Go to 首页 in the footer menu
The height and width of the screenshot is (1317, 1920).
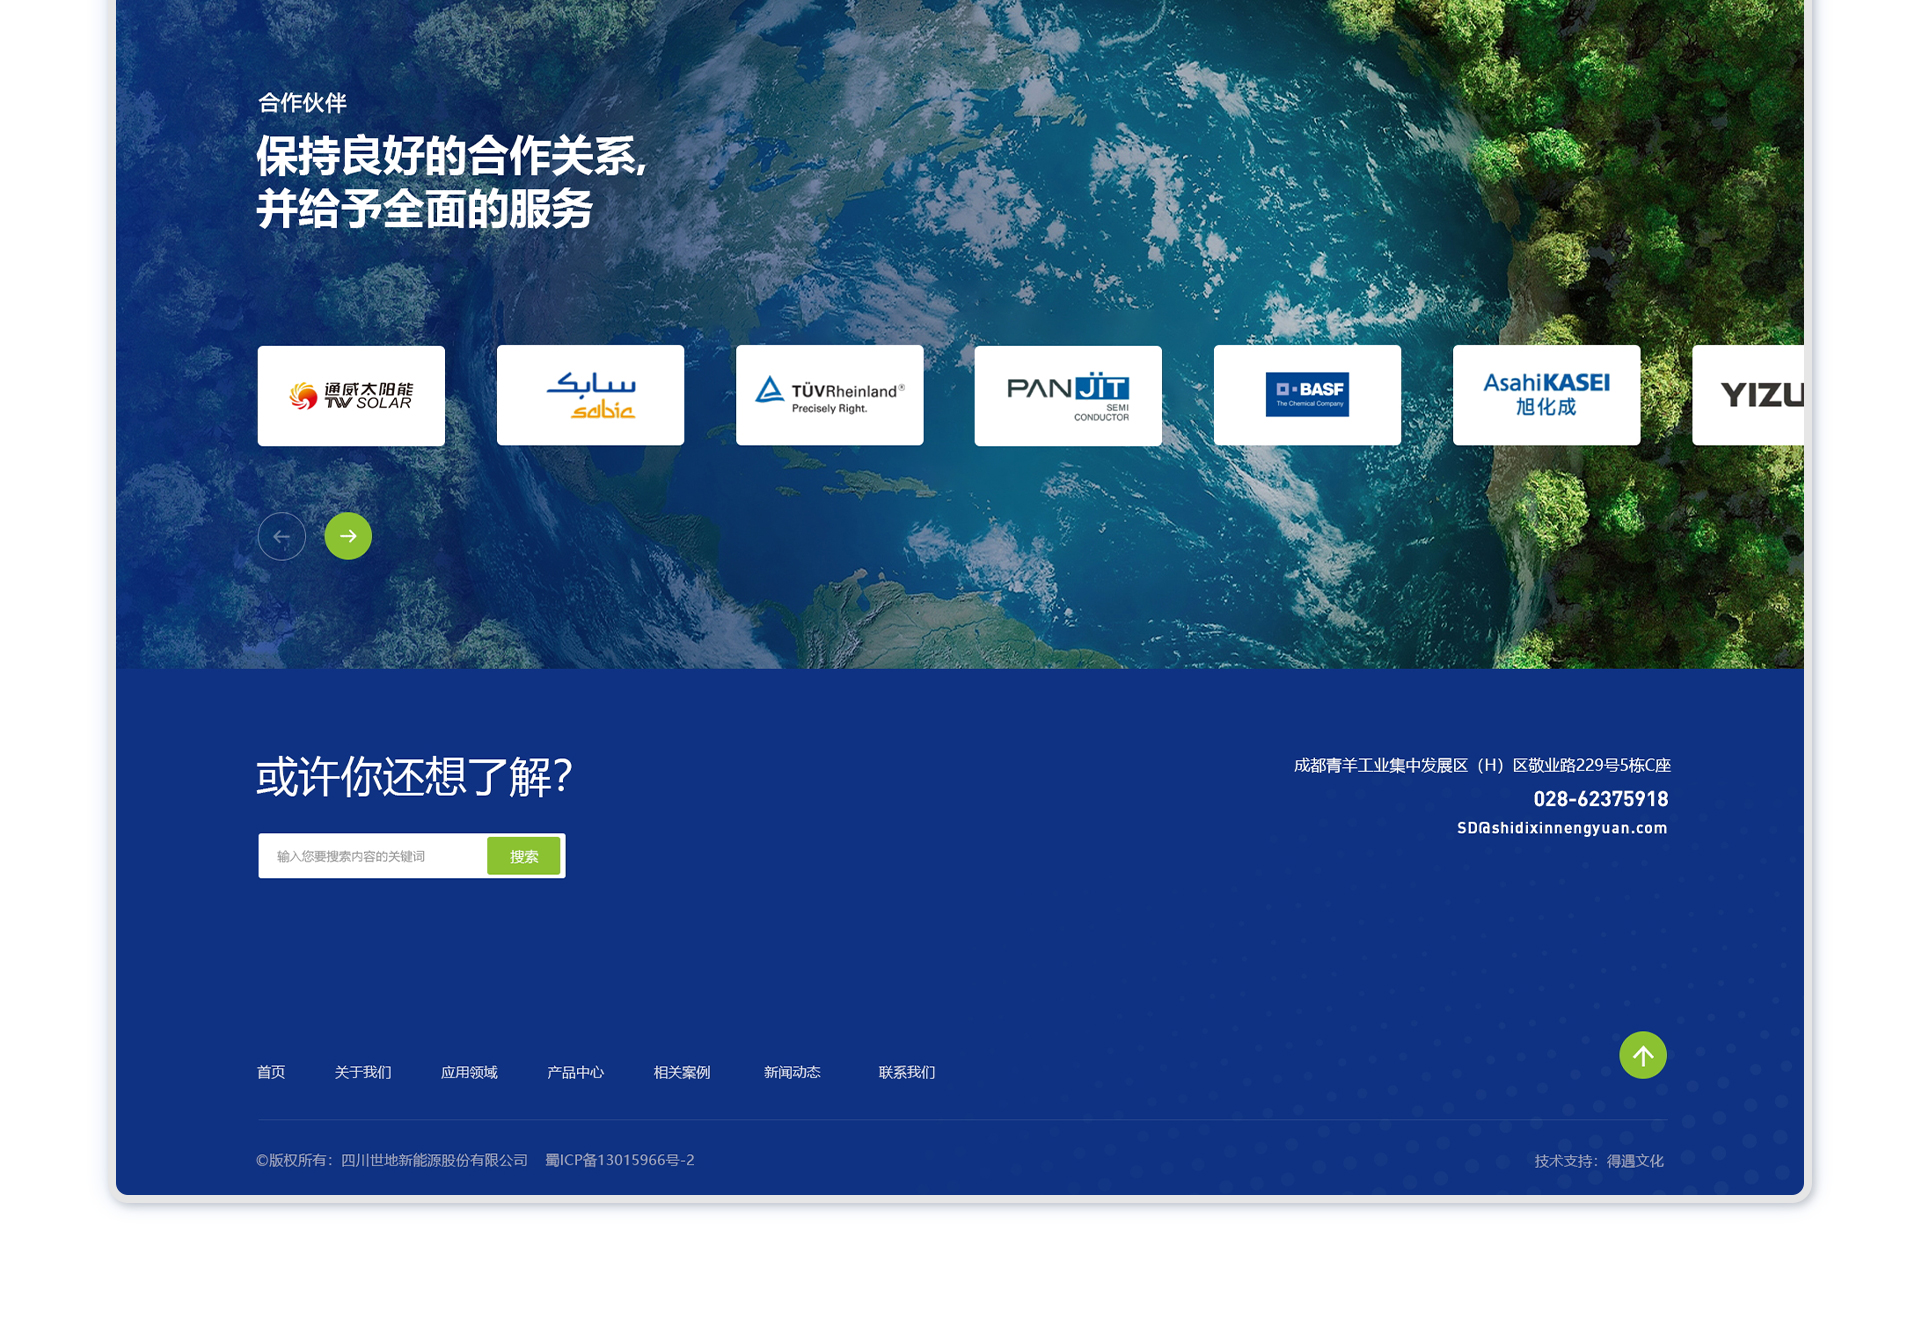(271, 1072)
